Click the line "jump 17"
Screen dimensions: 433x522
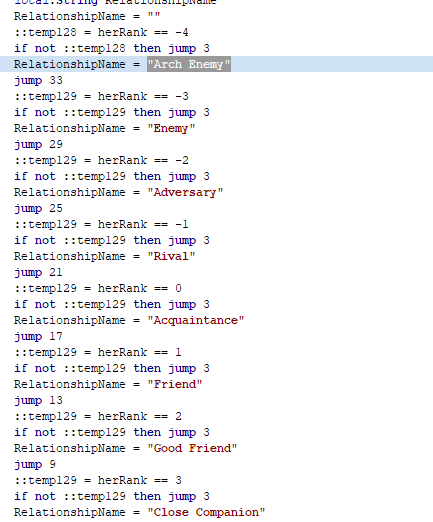[x=38, y=336]
